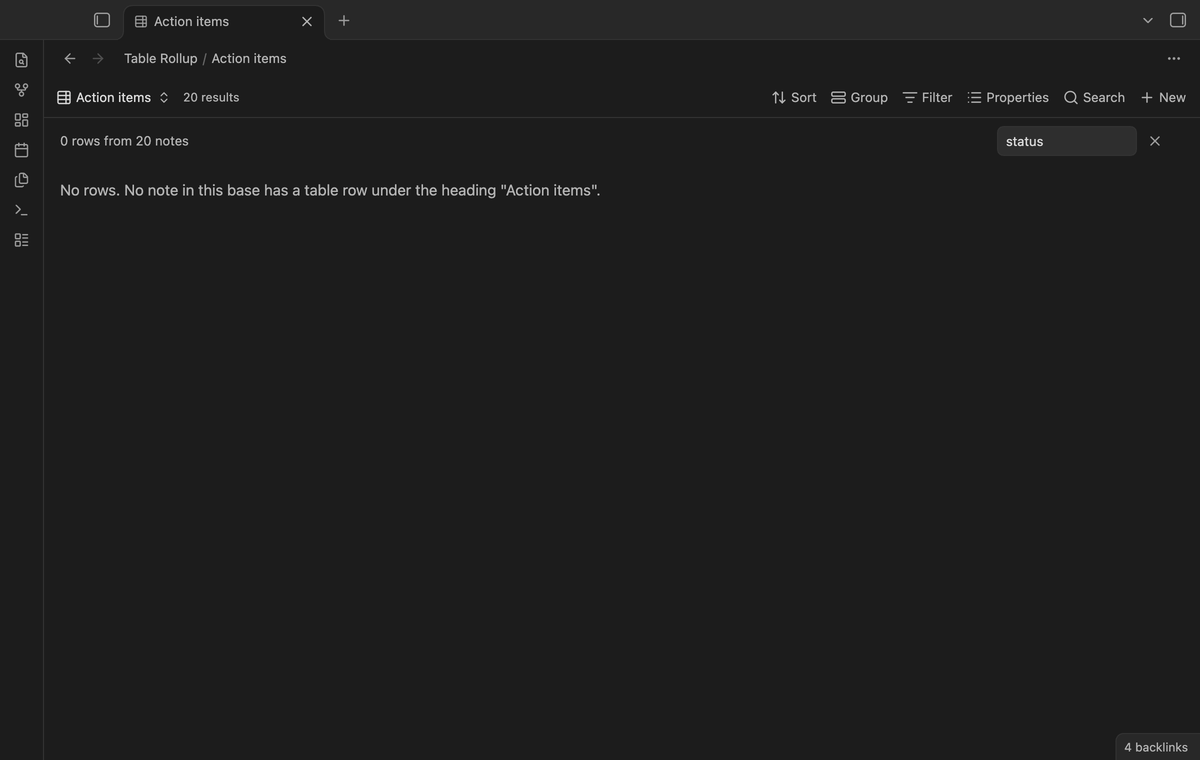This screenshot has height=760, width=1200.
Task: Open the canvas icon in ribbon
Action: click(x=21, y=120)
